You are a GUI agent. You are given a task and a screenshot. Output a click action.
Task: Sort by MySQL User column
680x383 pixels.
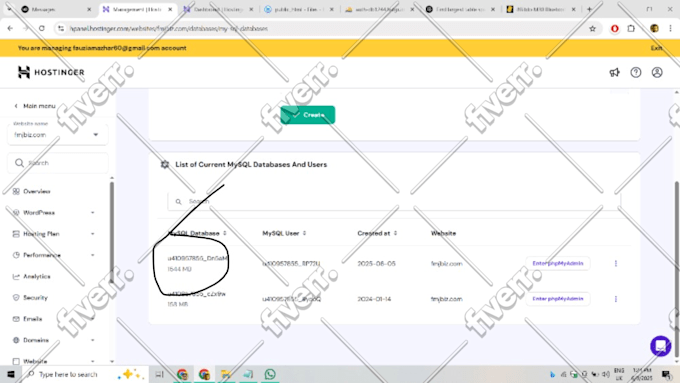tap(284, 233)
